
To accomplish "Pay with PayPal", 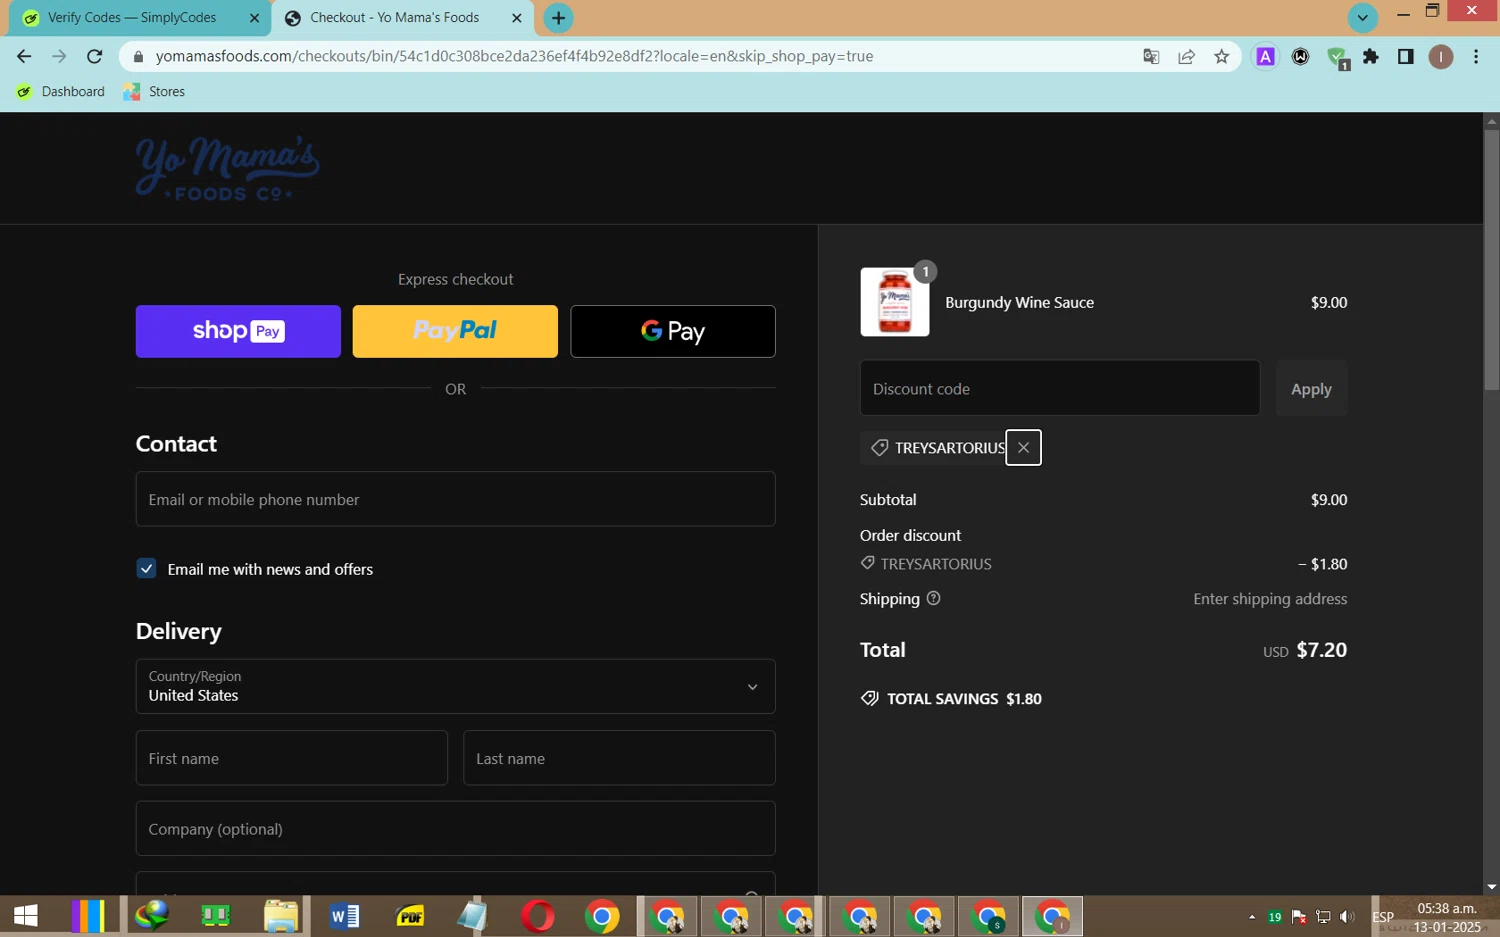I will [x=455, y=331].
